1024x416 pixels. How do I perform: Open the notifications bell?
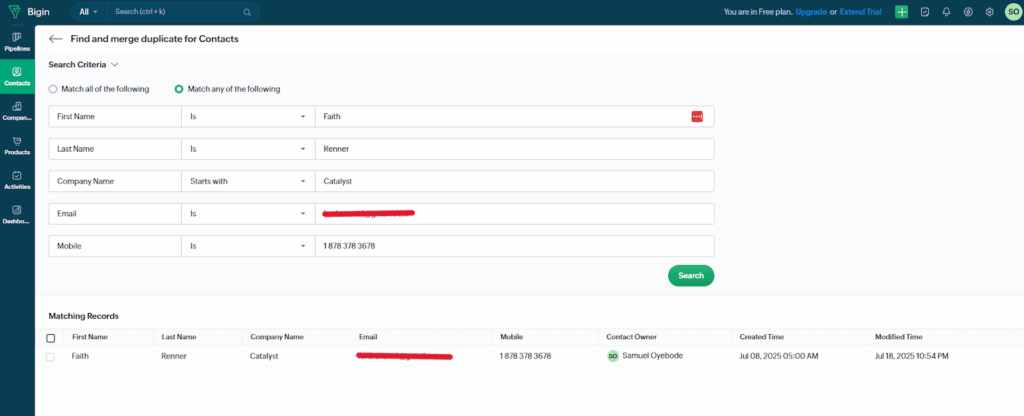(x=945, y=12)
